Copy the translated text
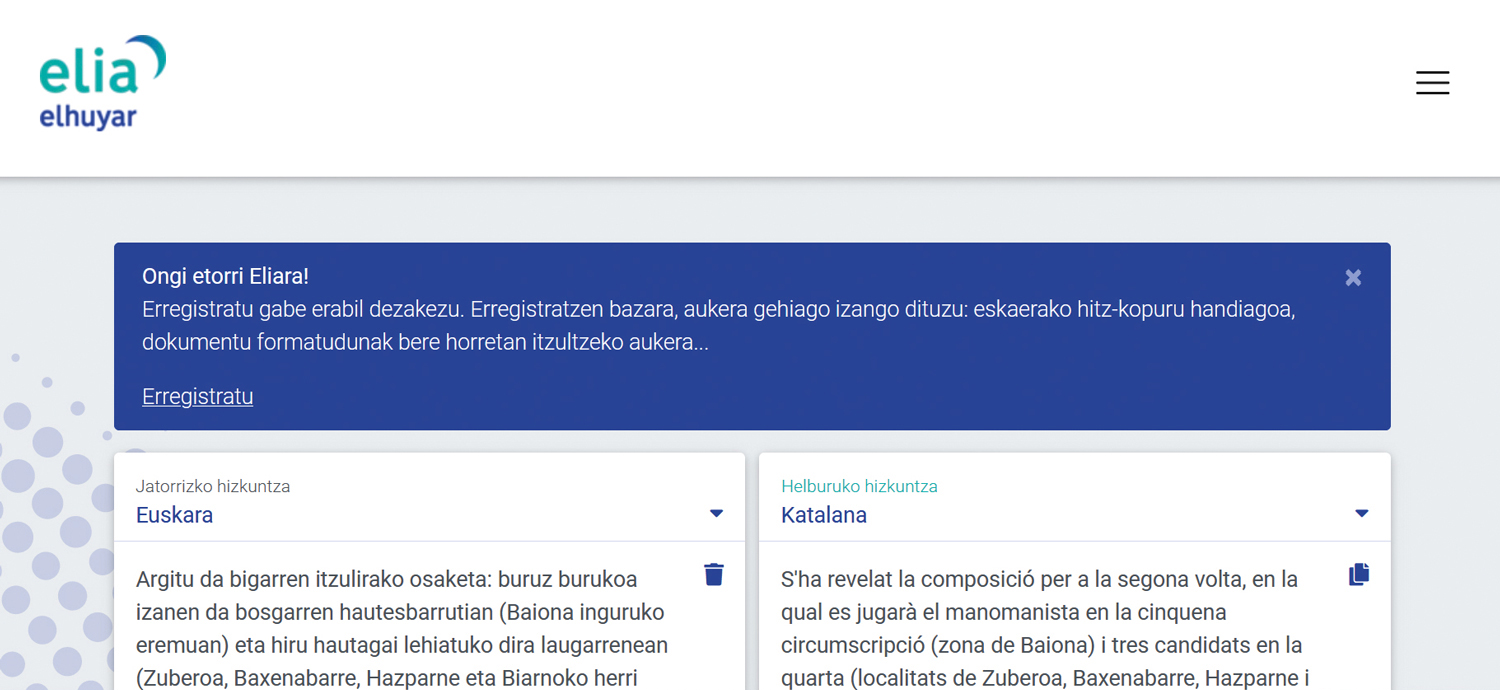 [1358, 575]
